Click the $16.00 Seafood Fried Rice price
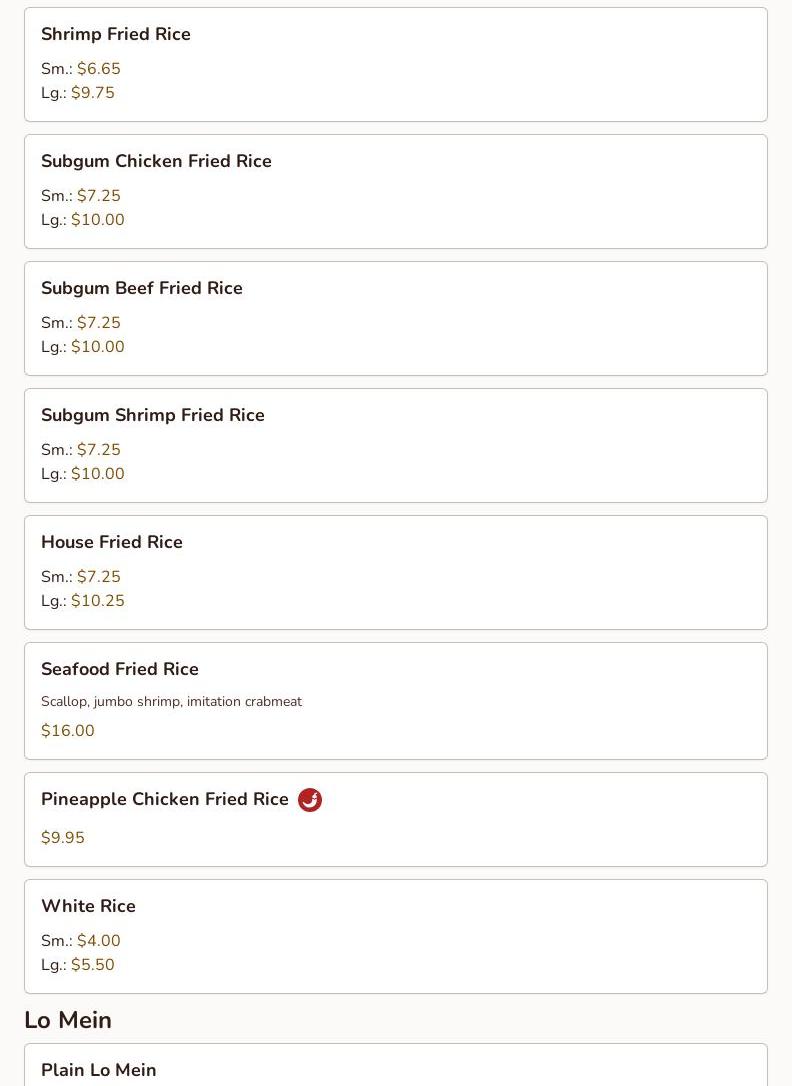 click(68, 731)
